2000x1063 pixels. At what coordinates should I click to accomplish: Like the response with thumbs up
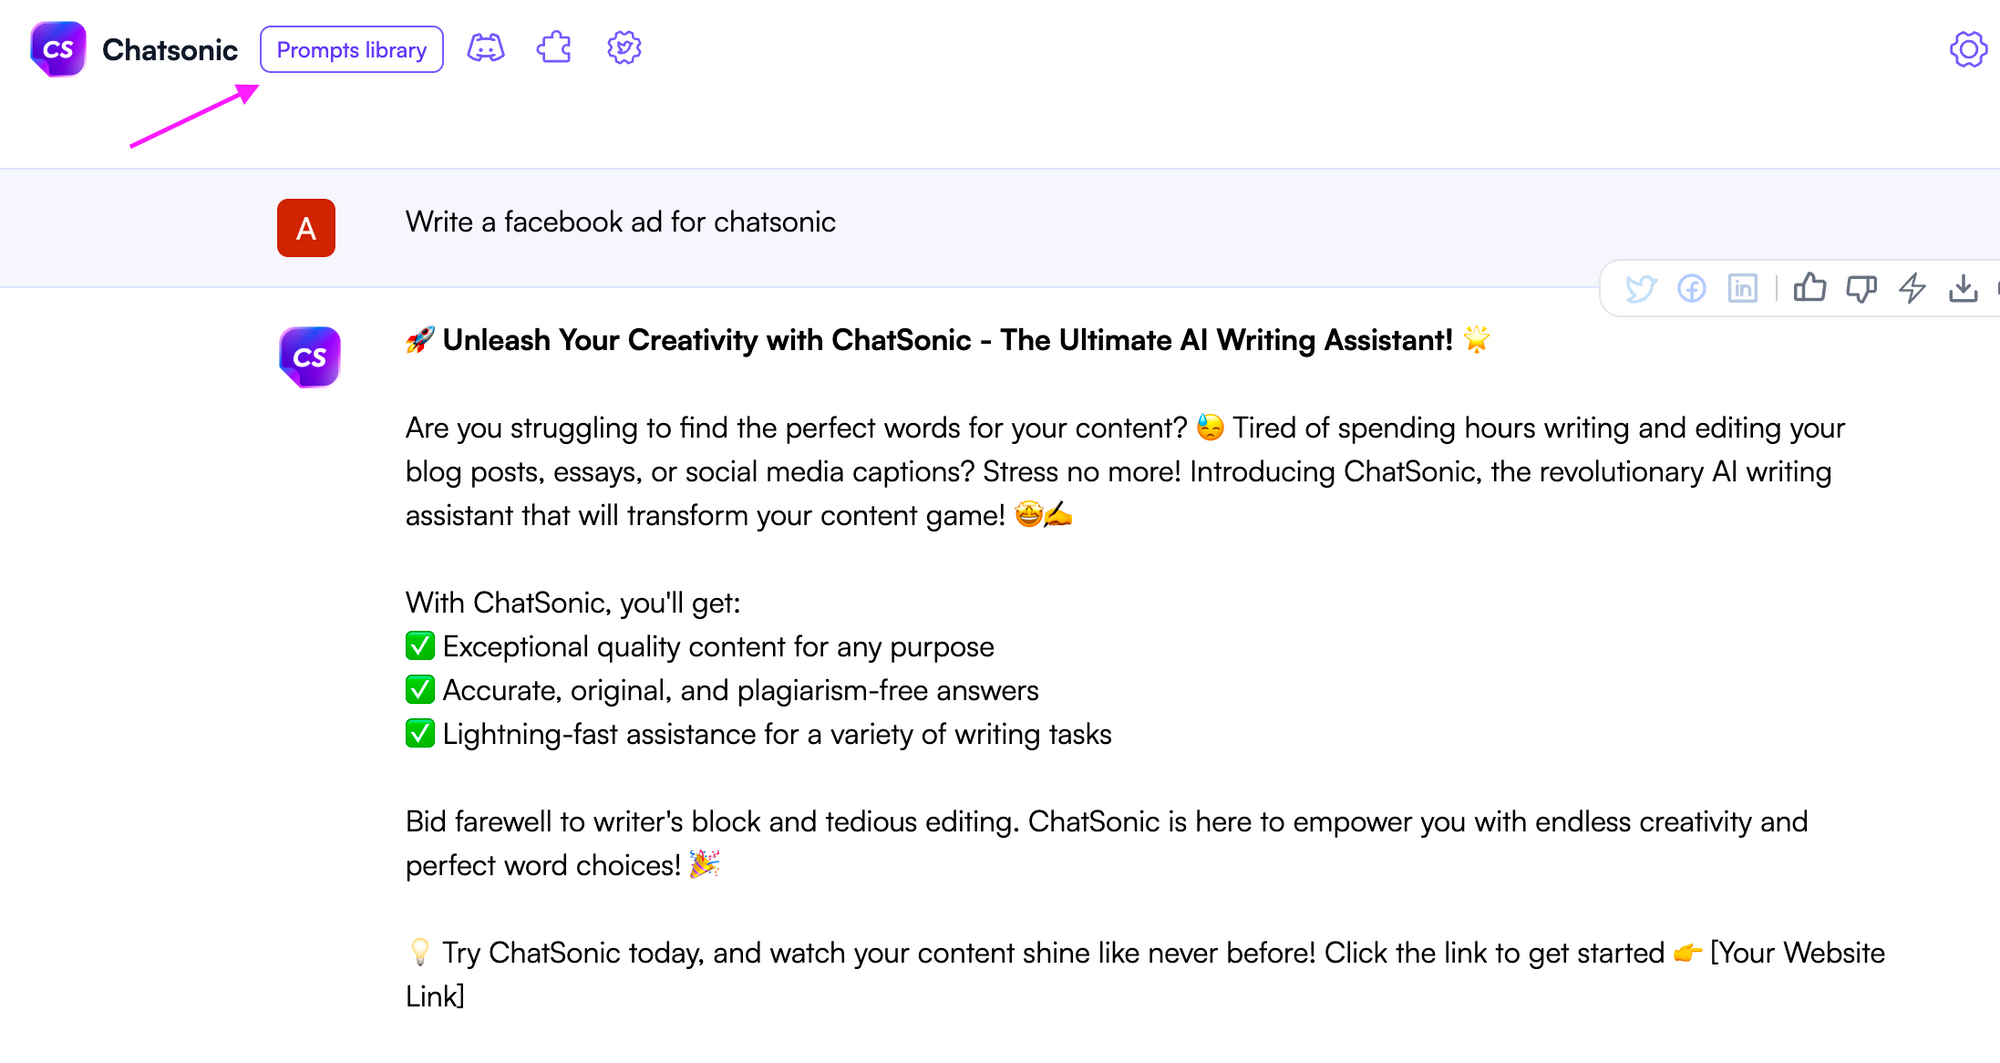pos(1809,289)
